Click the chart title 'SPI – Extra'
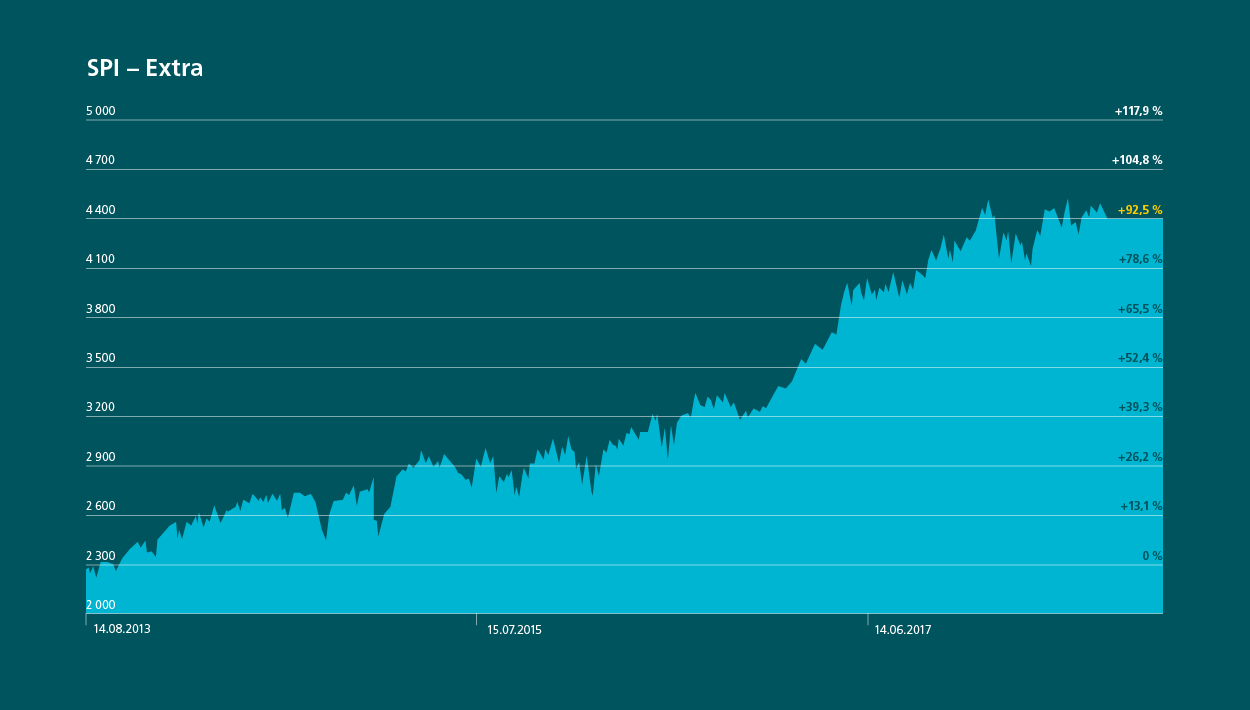The width and height of the screenshot is (1250, 710). pyautogui.click(x=145, y=69)
